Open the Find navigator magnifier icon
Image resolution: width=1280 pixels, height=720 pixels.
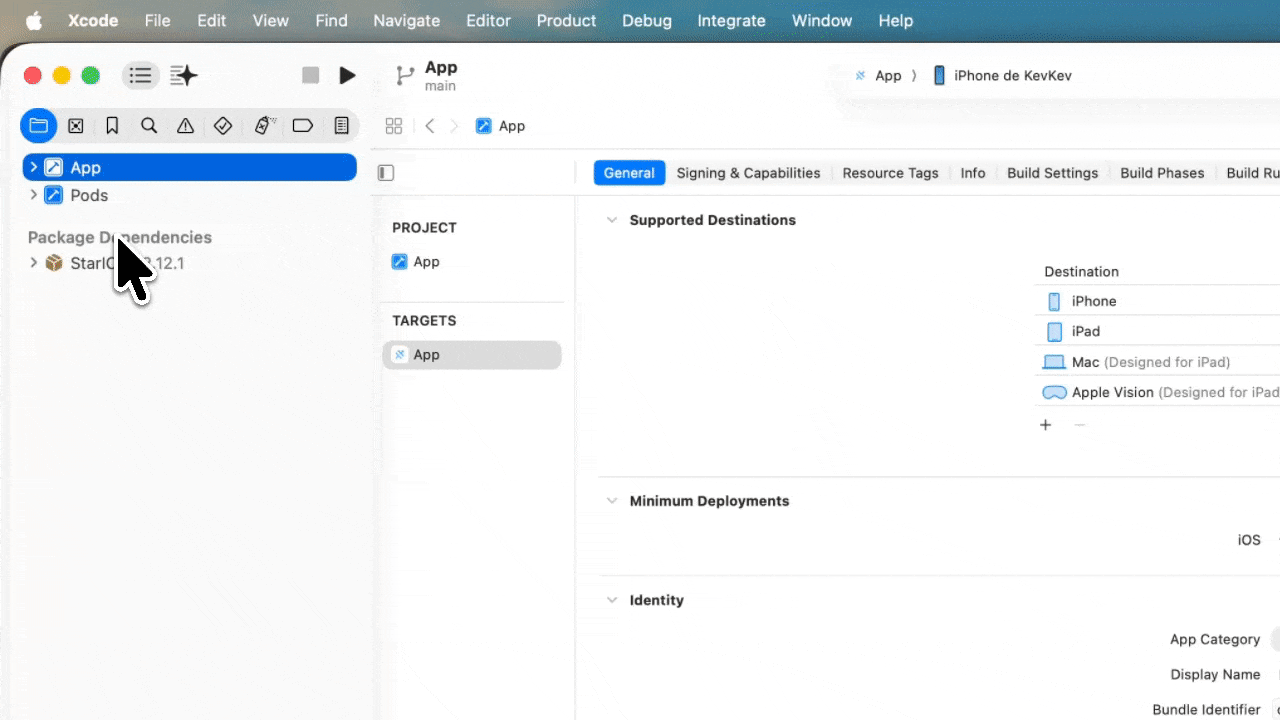tap(149, 126)
